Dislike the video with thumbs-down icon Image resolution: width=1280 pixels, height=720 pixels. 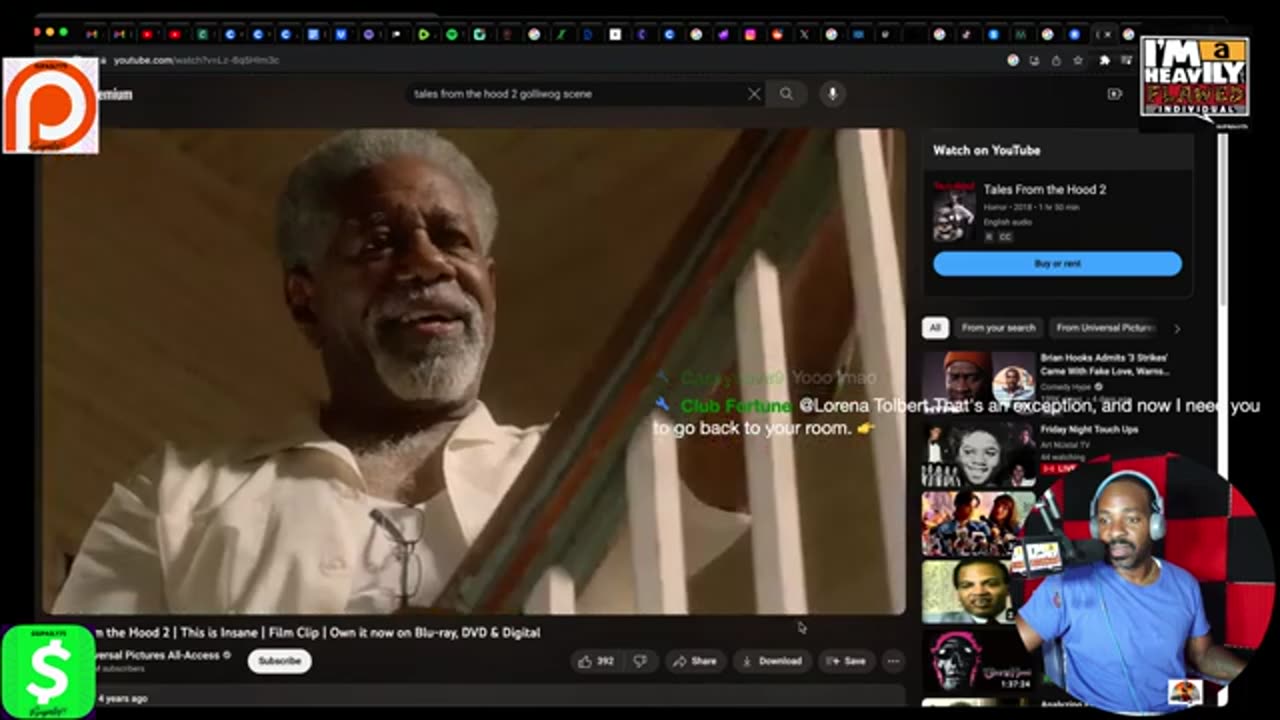point(640,661)
